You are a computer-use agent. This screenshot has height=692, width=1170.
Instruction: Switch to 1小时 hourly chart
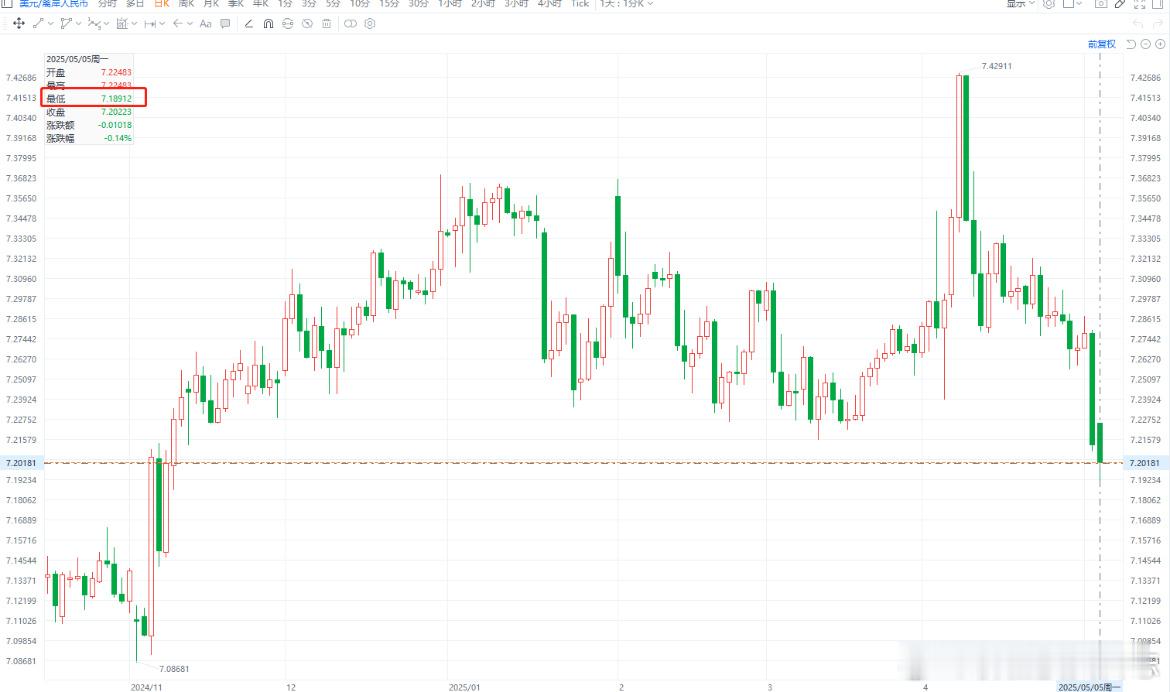(x=450, y=4)
